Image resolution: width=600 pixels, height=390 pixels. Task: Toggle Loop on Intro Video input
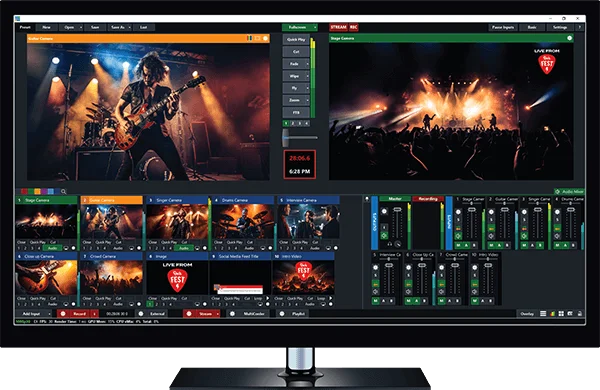(x=321, y=298)
